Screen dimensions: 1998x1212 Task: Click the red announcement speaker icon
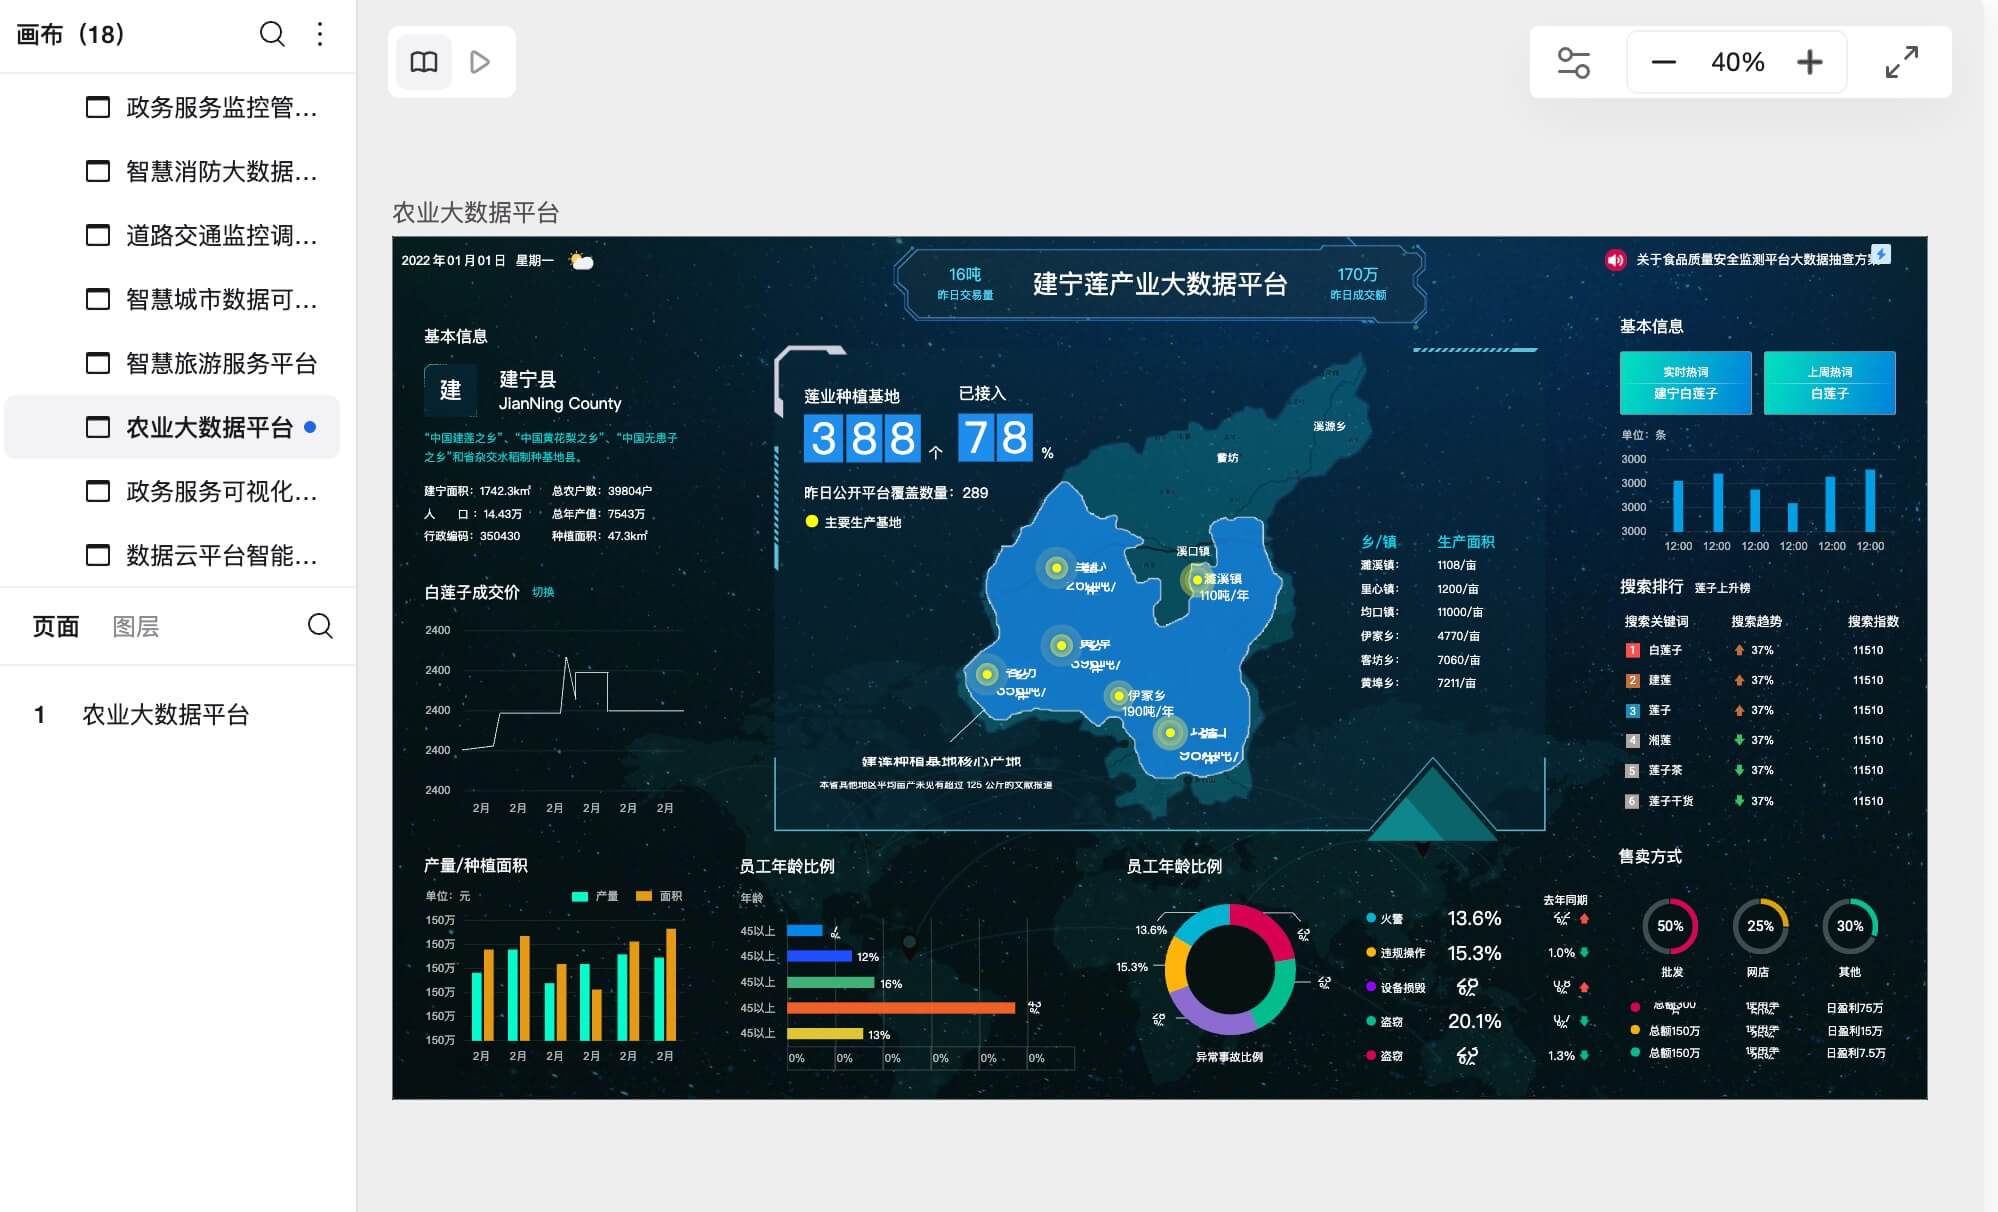pos(1615,260)
